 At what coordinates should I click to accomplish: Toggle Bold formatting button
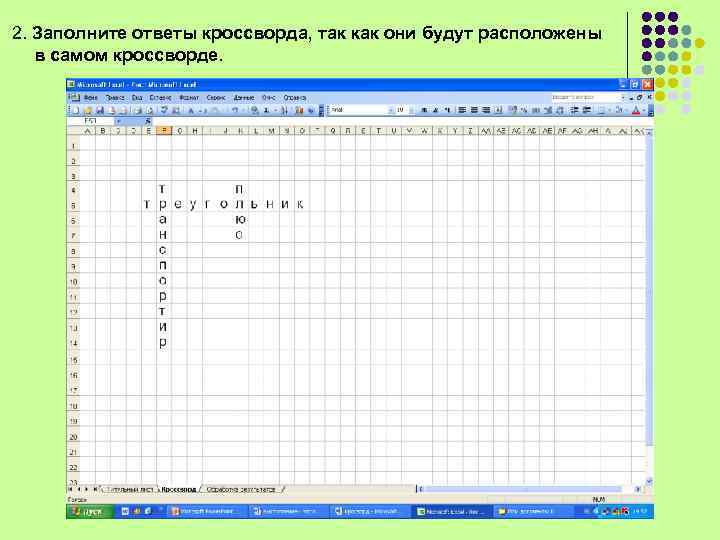424,110
